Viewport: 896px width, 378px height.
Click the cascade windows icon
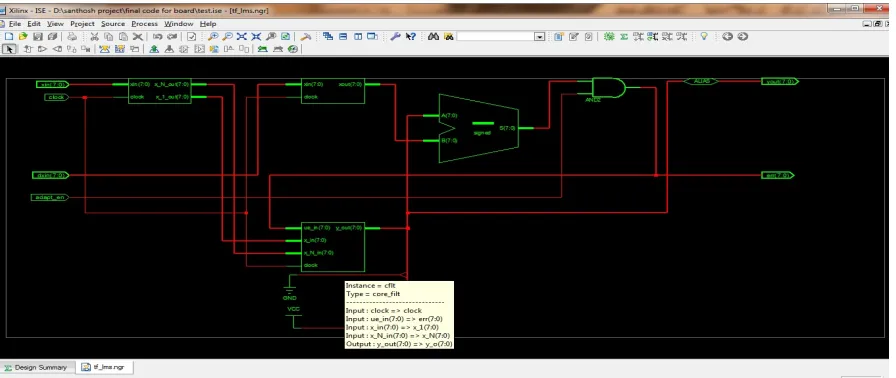click(328, 37)
